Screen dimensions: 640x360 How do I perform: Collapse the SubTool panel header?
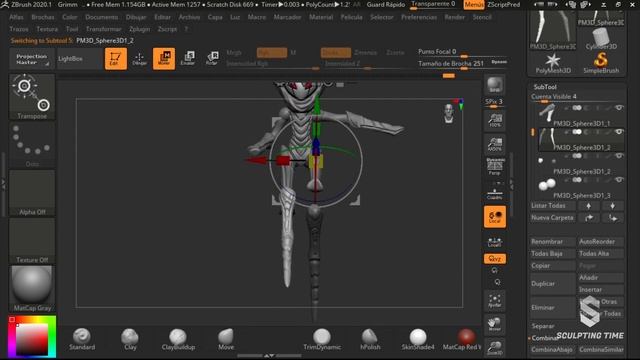(x=545, y=87)
